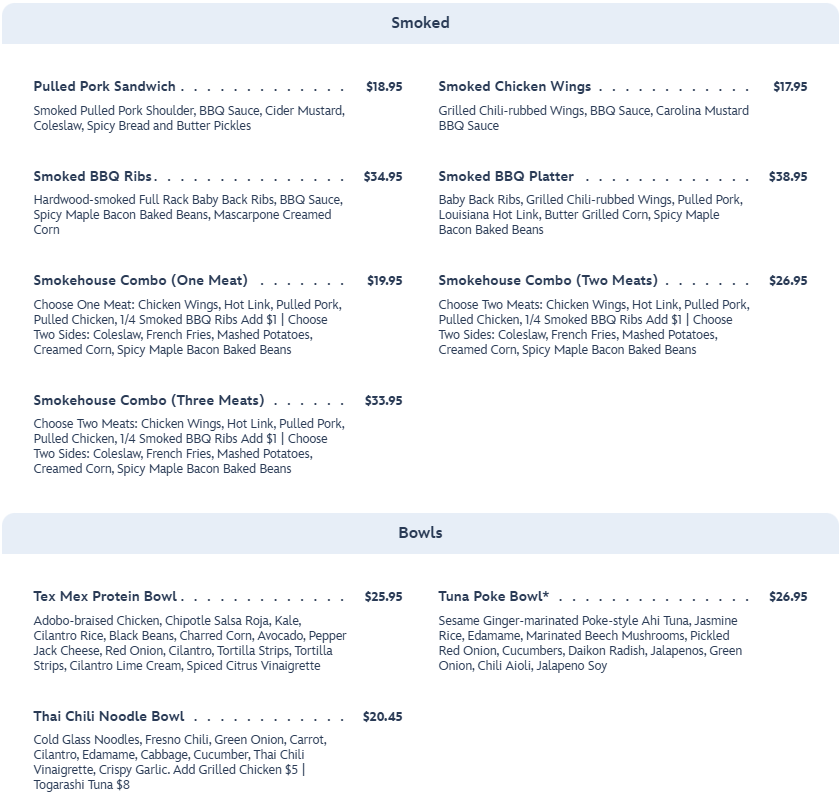
Task: Click the $34.95 price for BBQ Ribs
Action: click(383, 177)
